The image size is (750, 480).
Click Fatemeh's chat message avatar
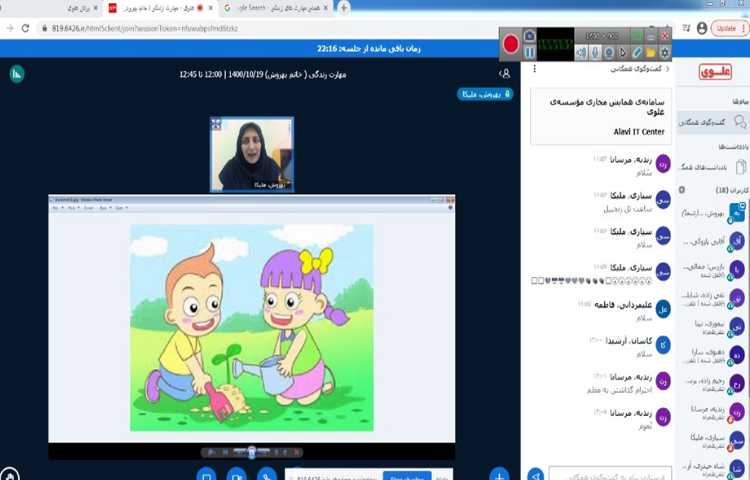pyautogui.click(x=663, y=309)
